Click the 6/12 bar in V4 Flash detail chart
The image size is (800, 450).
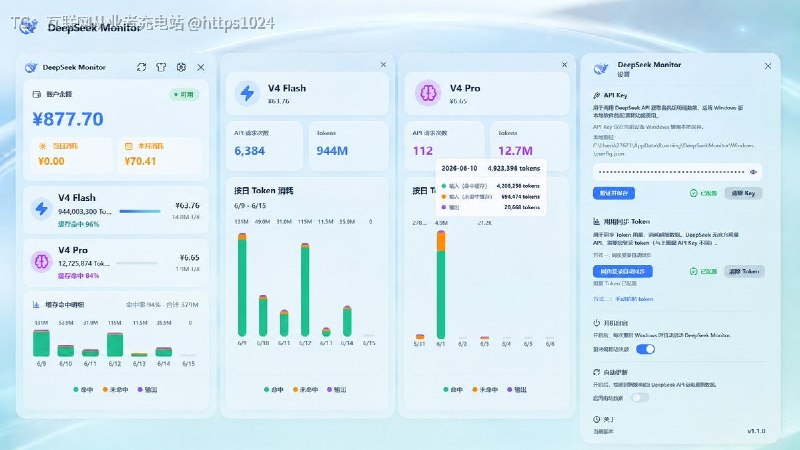(x=305, y=289)
